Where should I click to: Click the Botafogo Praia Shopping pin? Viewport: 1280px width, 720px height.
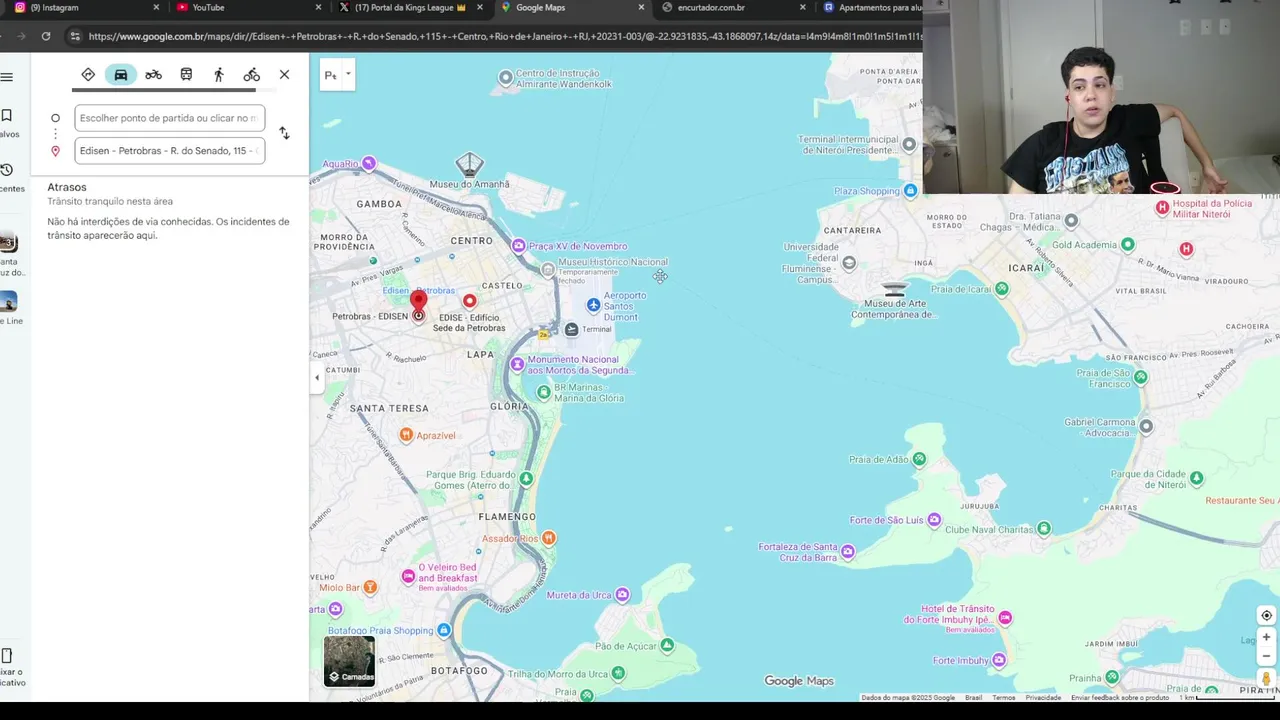point(444,630)
